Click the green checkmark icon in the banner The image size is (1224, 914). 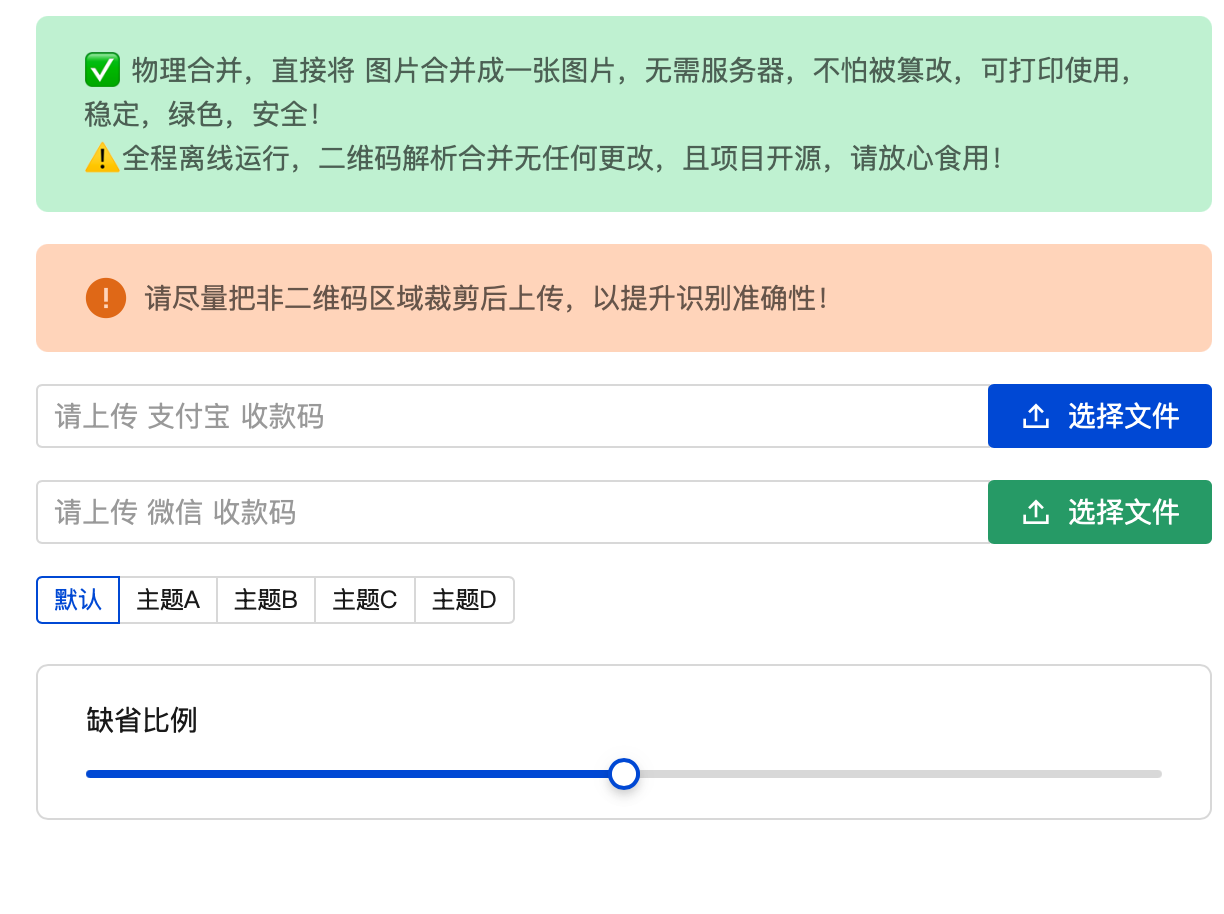pos(102,70)
